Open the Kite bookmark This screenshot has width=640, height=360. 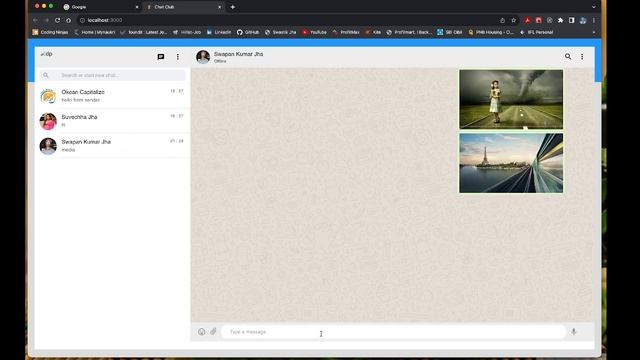pyautogui.click(x=373, y=32)
